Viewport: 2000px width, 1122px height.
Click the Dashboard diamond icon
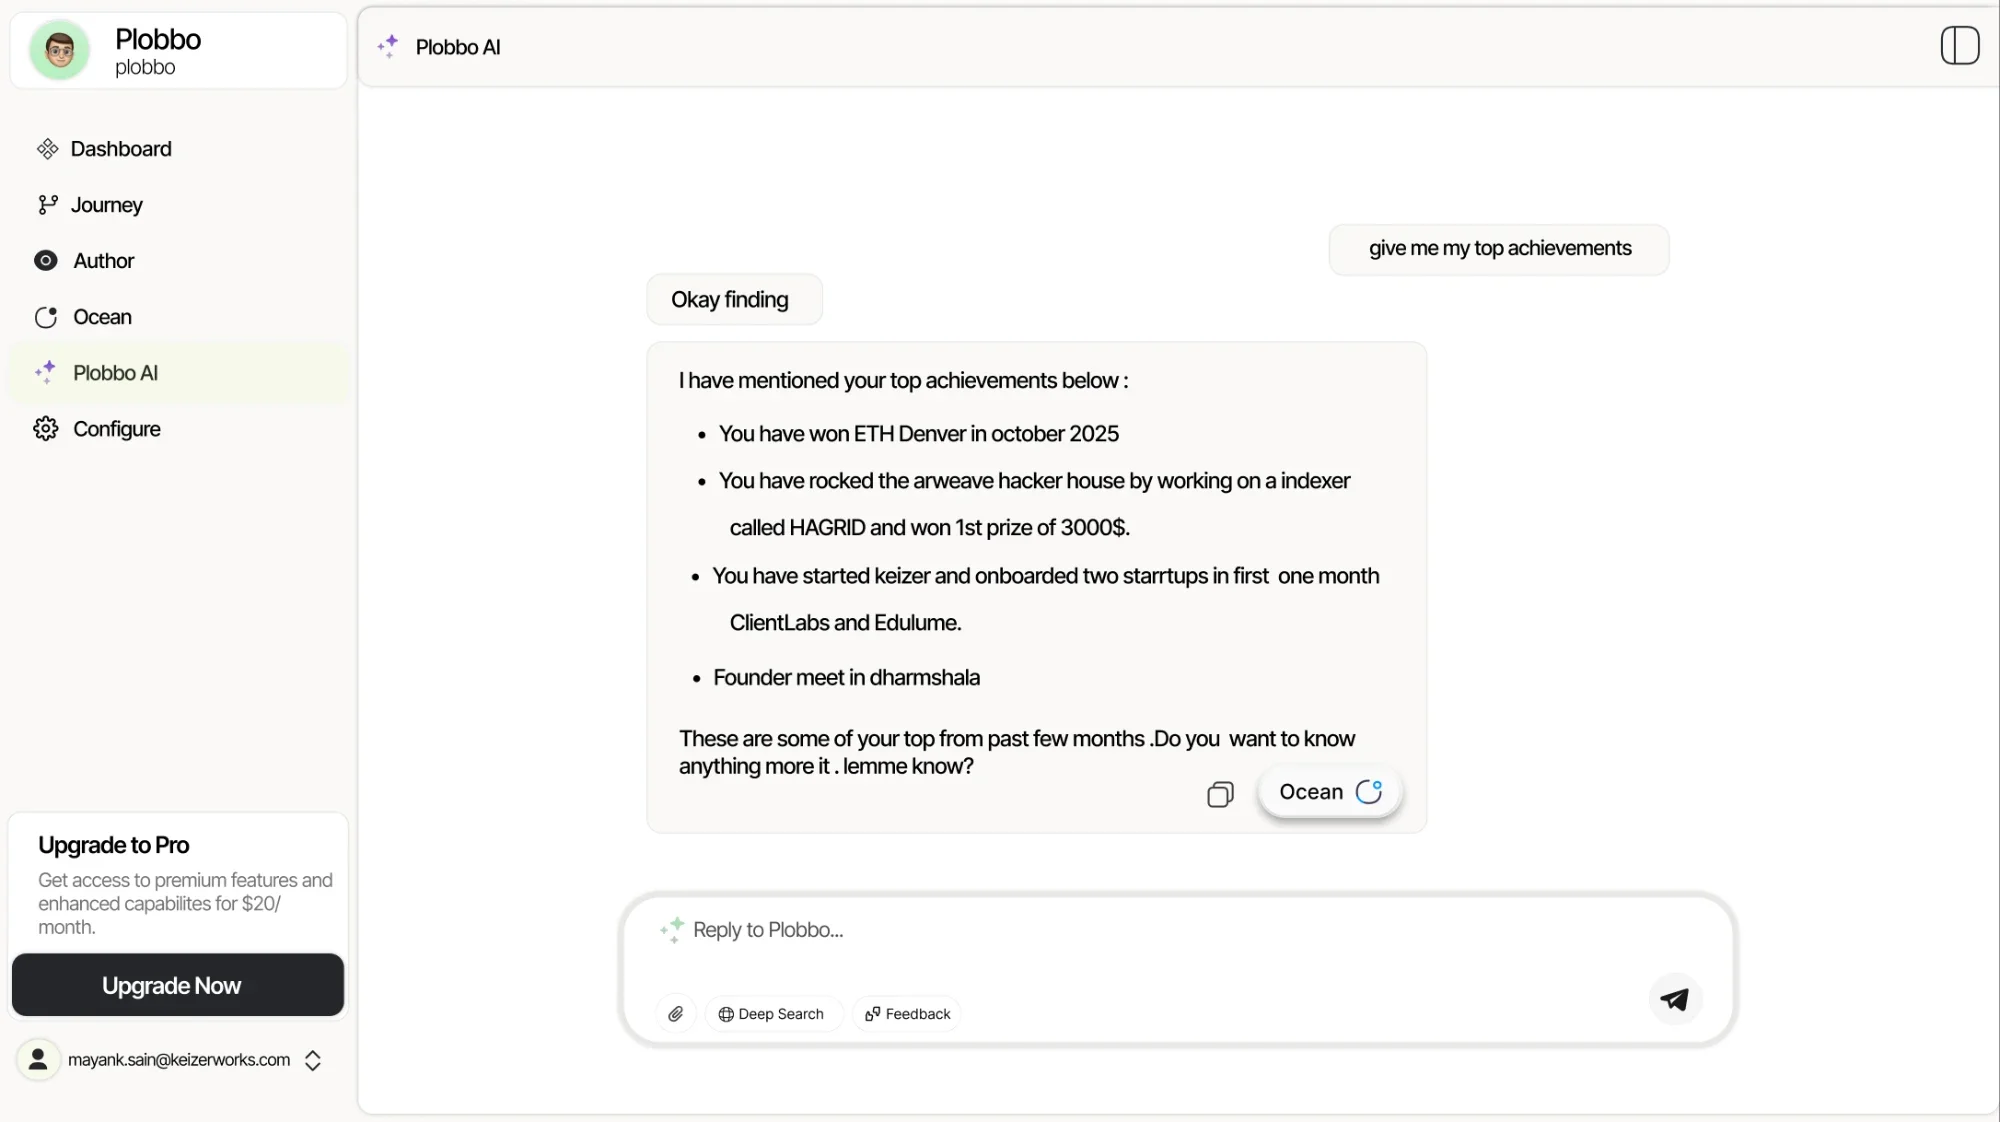pos(47,149)
